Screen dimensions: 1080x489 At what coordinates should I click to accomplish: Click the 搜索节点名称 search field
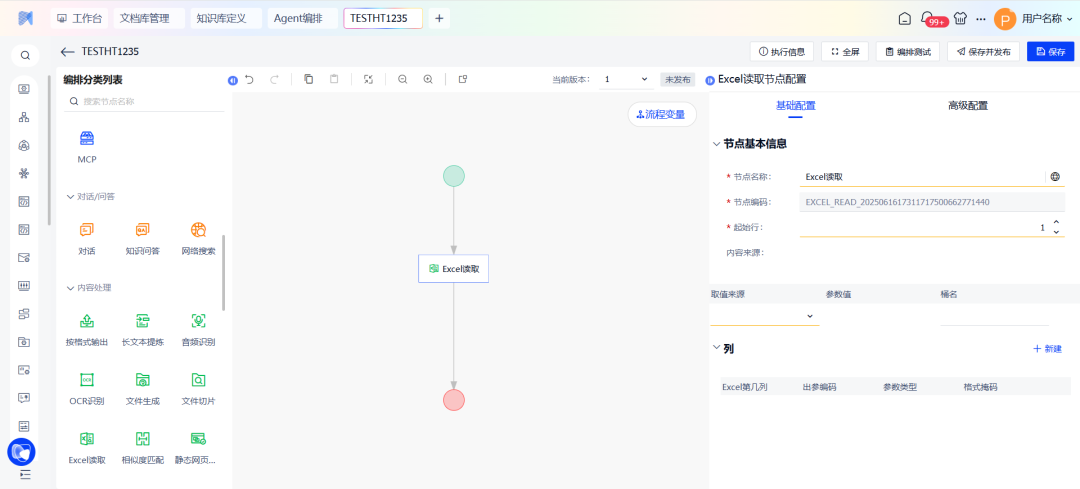click(145, 101)
